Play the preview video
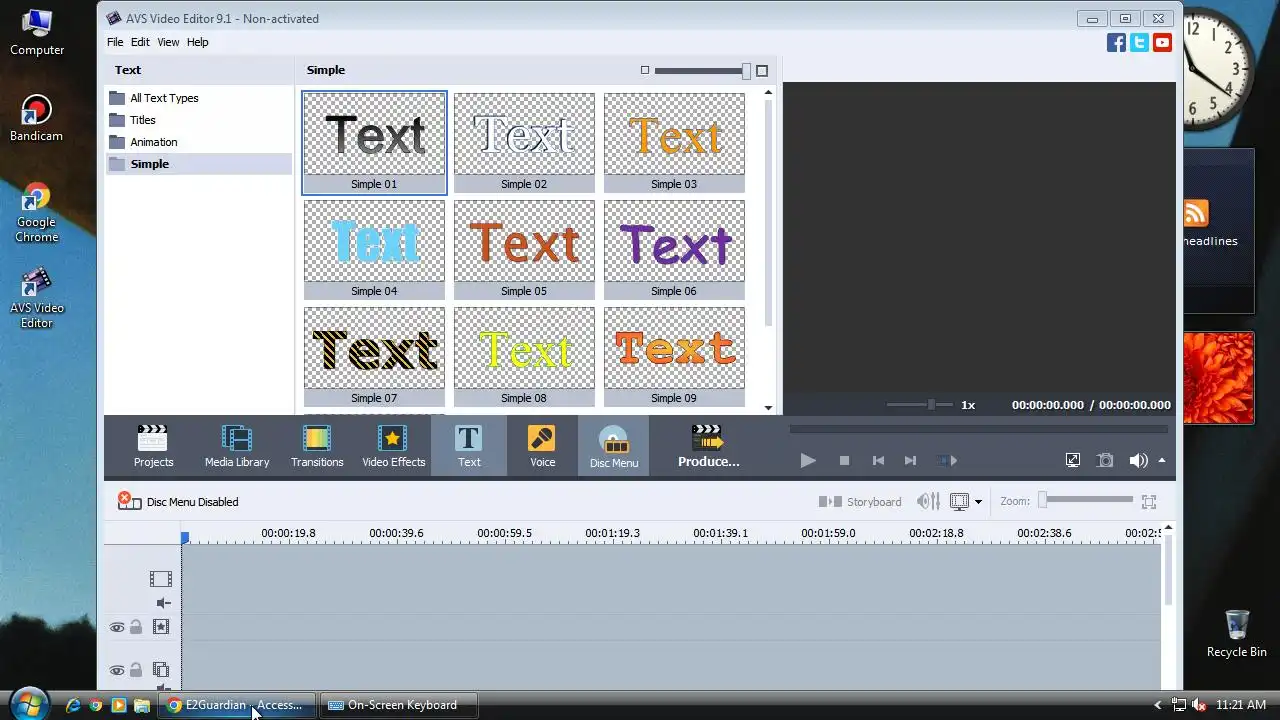Screen dimensions: 1280x720 (x=808, y=460)
